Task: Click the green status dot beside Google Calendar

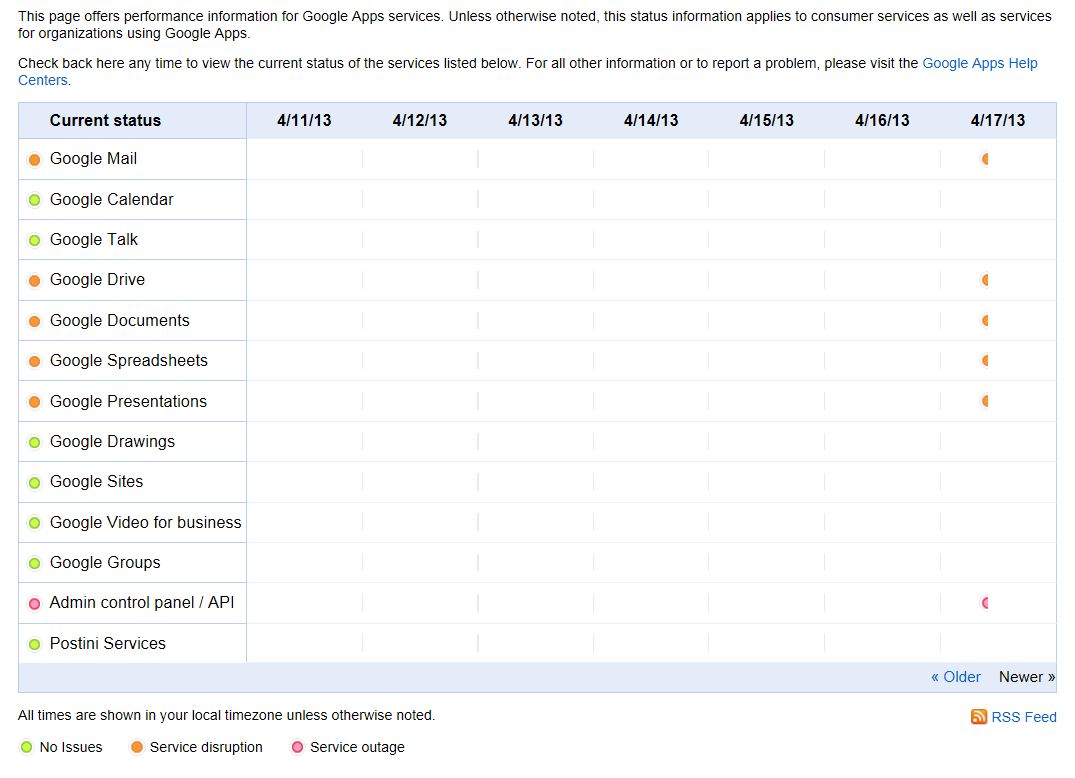Action: 34,200
